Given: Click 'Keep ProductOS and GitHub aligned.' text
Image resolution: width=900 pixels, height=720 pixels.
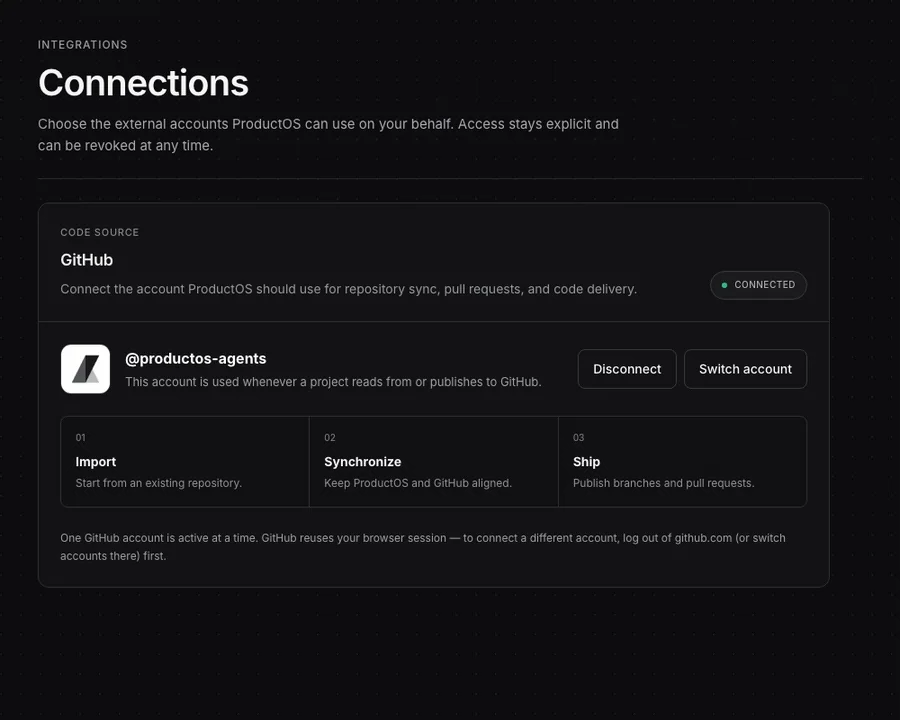Looking at the screenshot, I should pyautogui.click(x=418, y=483).
